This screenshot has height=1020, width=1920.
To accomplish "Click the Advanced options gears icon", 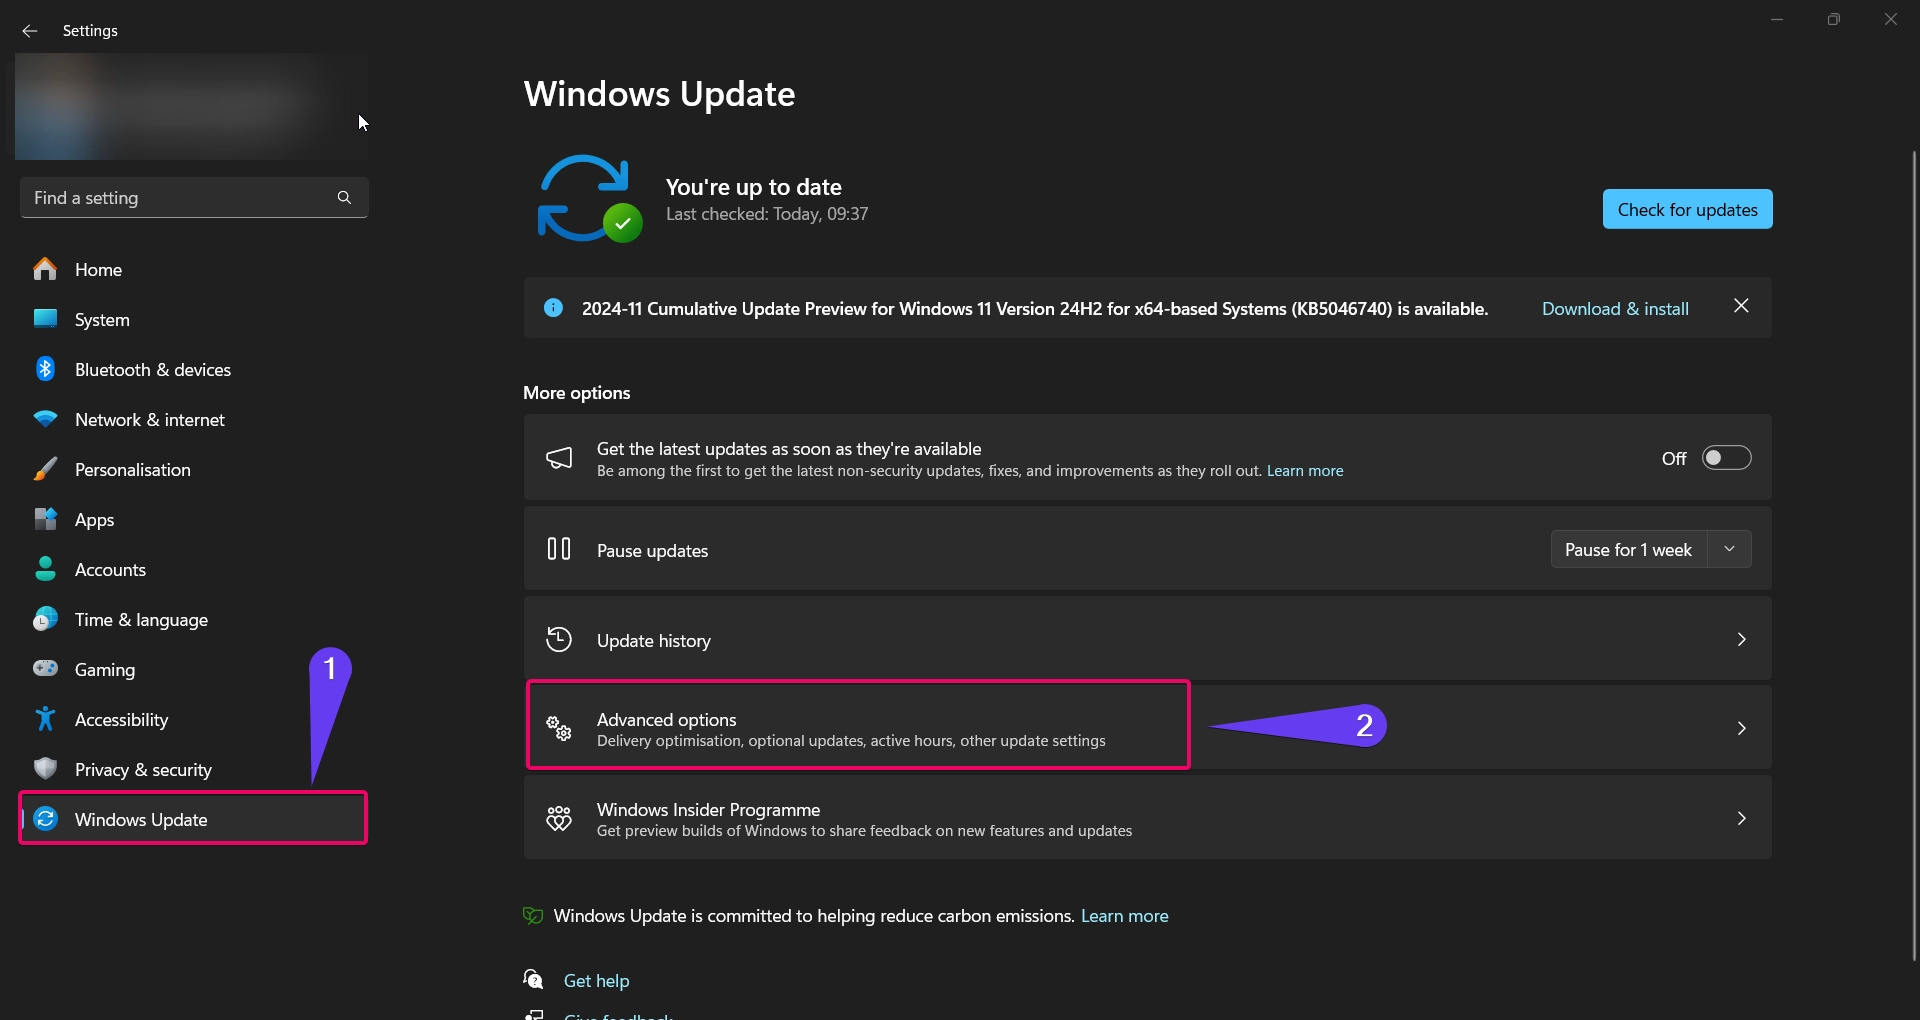I will (x=559, y=728).
